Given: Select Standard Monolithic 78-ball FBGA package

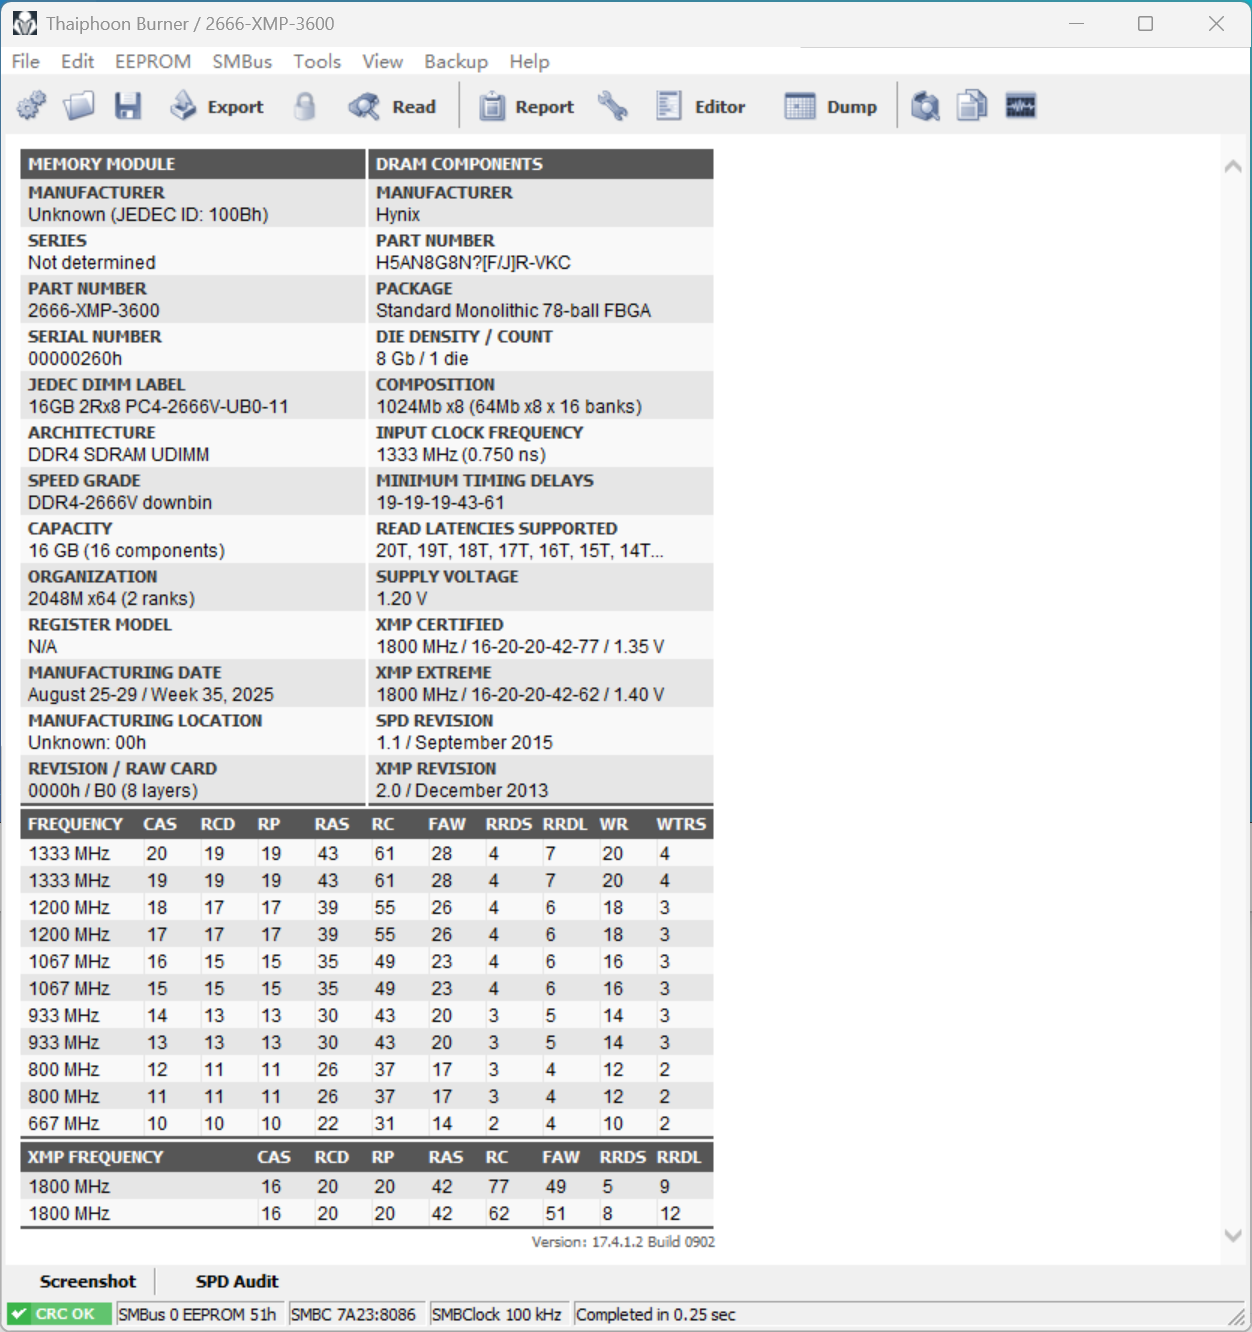Looking at the screenshot, I should pos(513,311).
